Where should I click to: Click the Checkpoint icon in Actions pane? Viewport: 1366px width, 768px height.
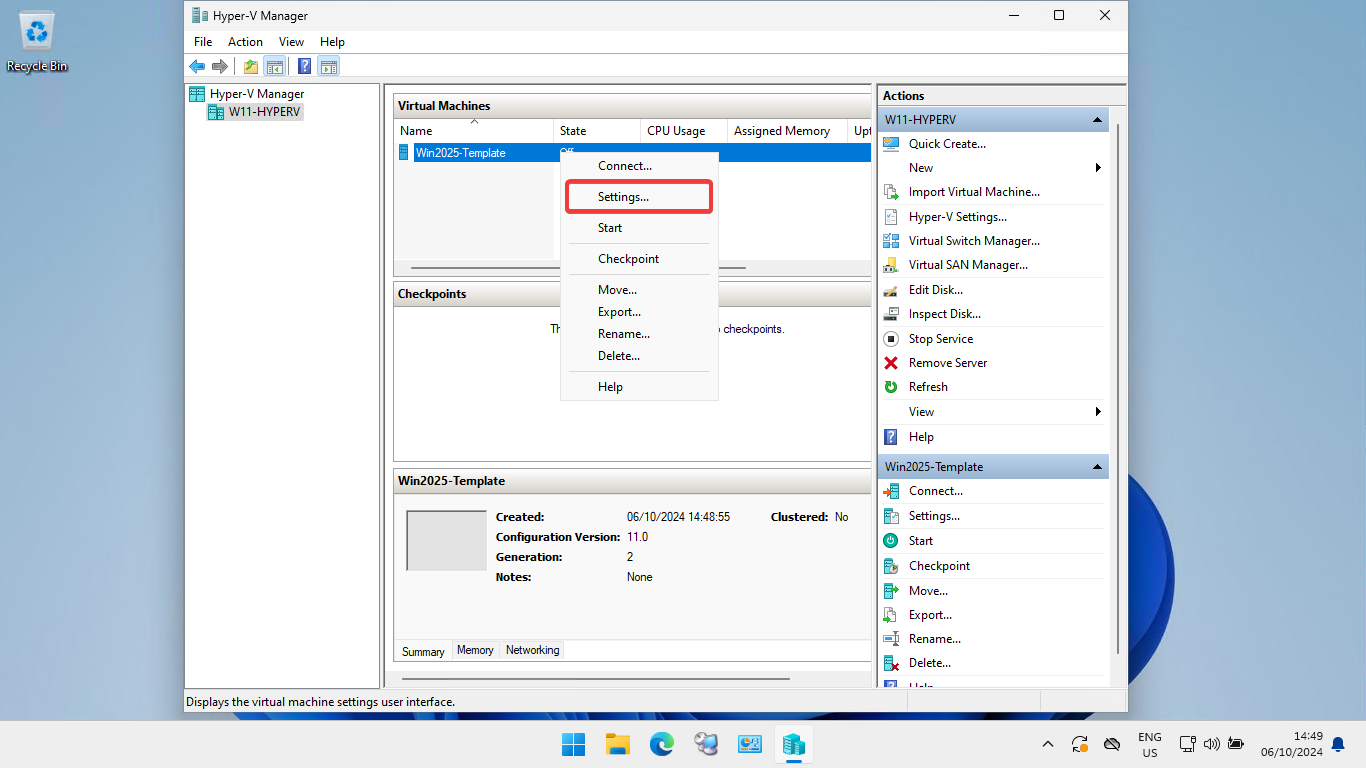tap(891, 566)
